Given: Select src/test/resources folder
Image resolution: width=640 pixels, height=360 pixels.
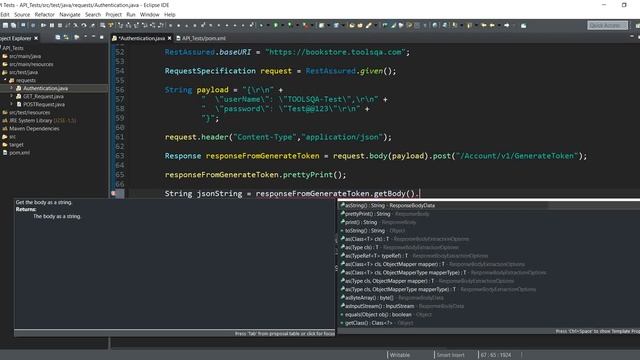Looking at the screenshot, I should 29,112.
